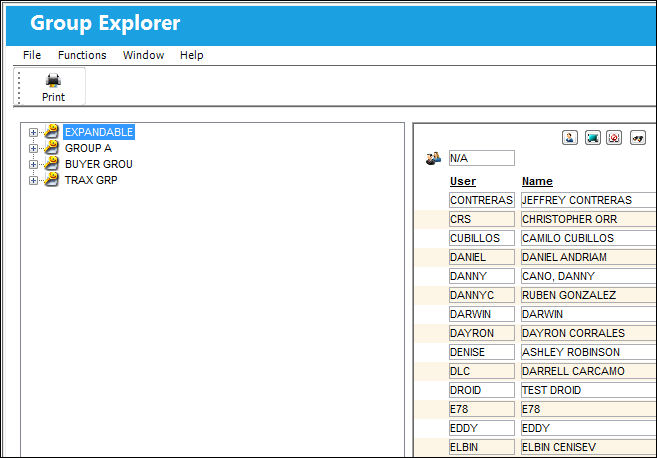Open the File menu
The height and width of the screenshot is (458, 657).
pyautogui.click(x=32, y=55)
